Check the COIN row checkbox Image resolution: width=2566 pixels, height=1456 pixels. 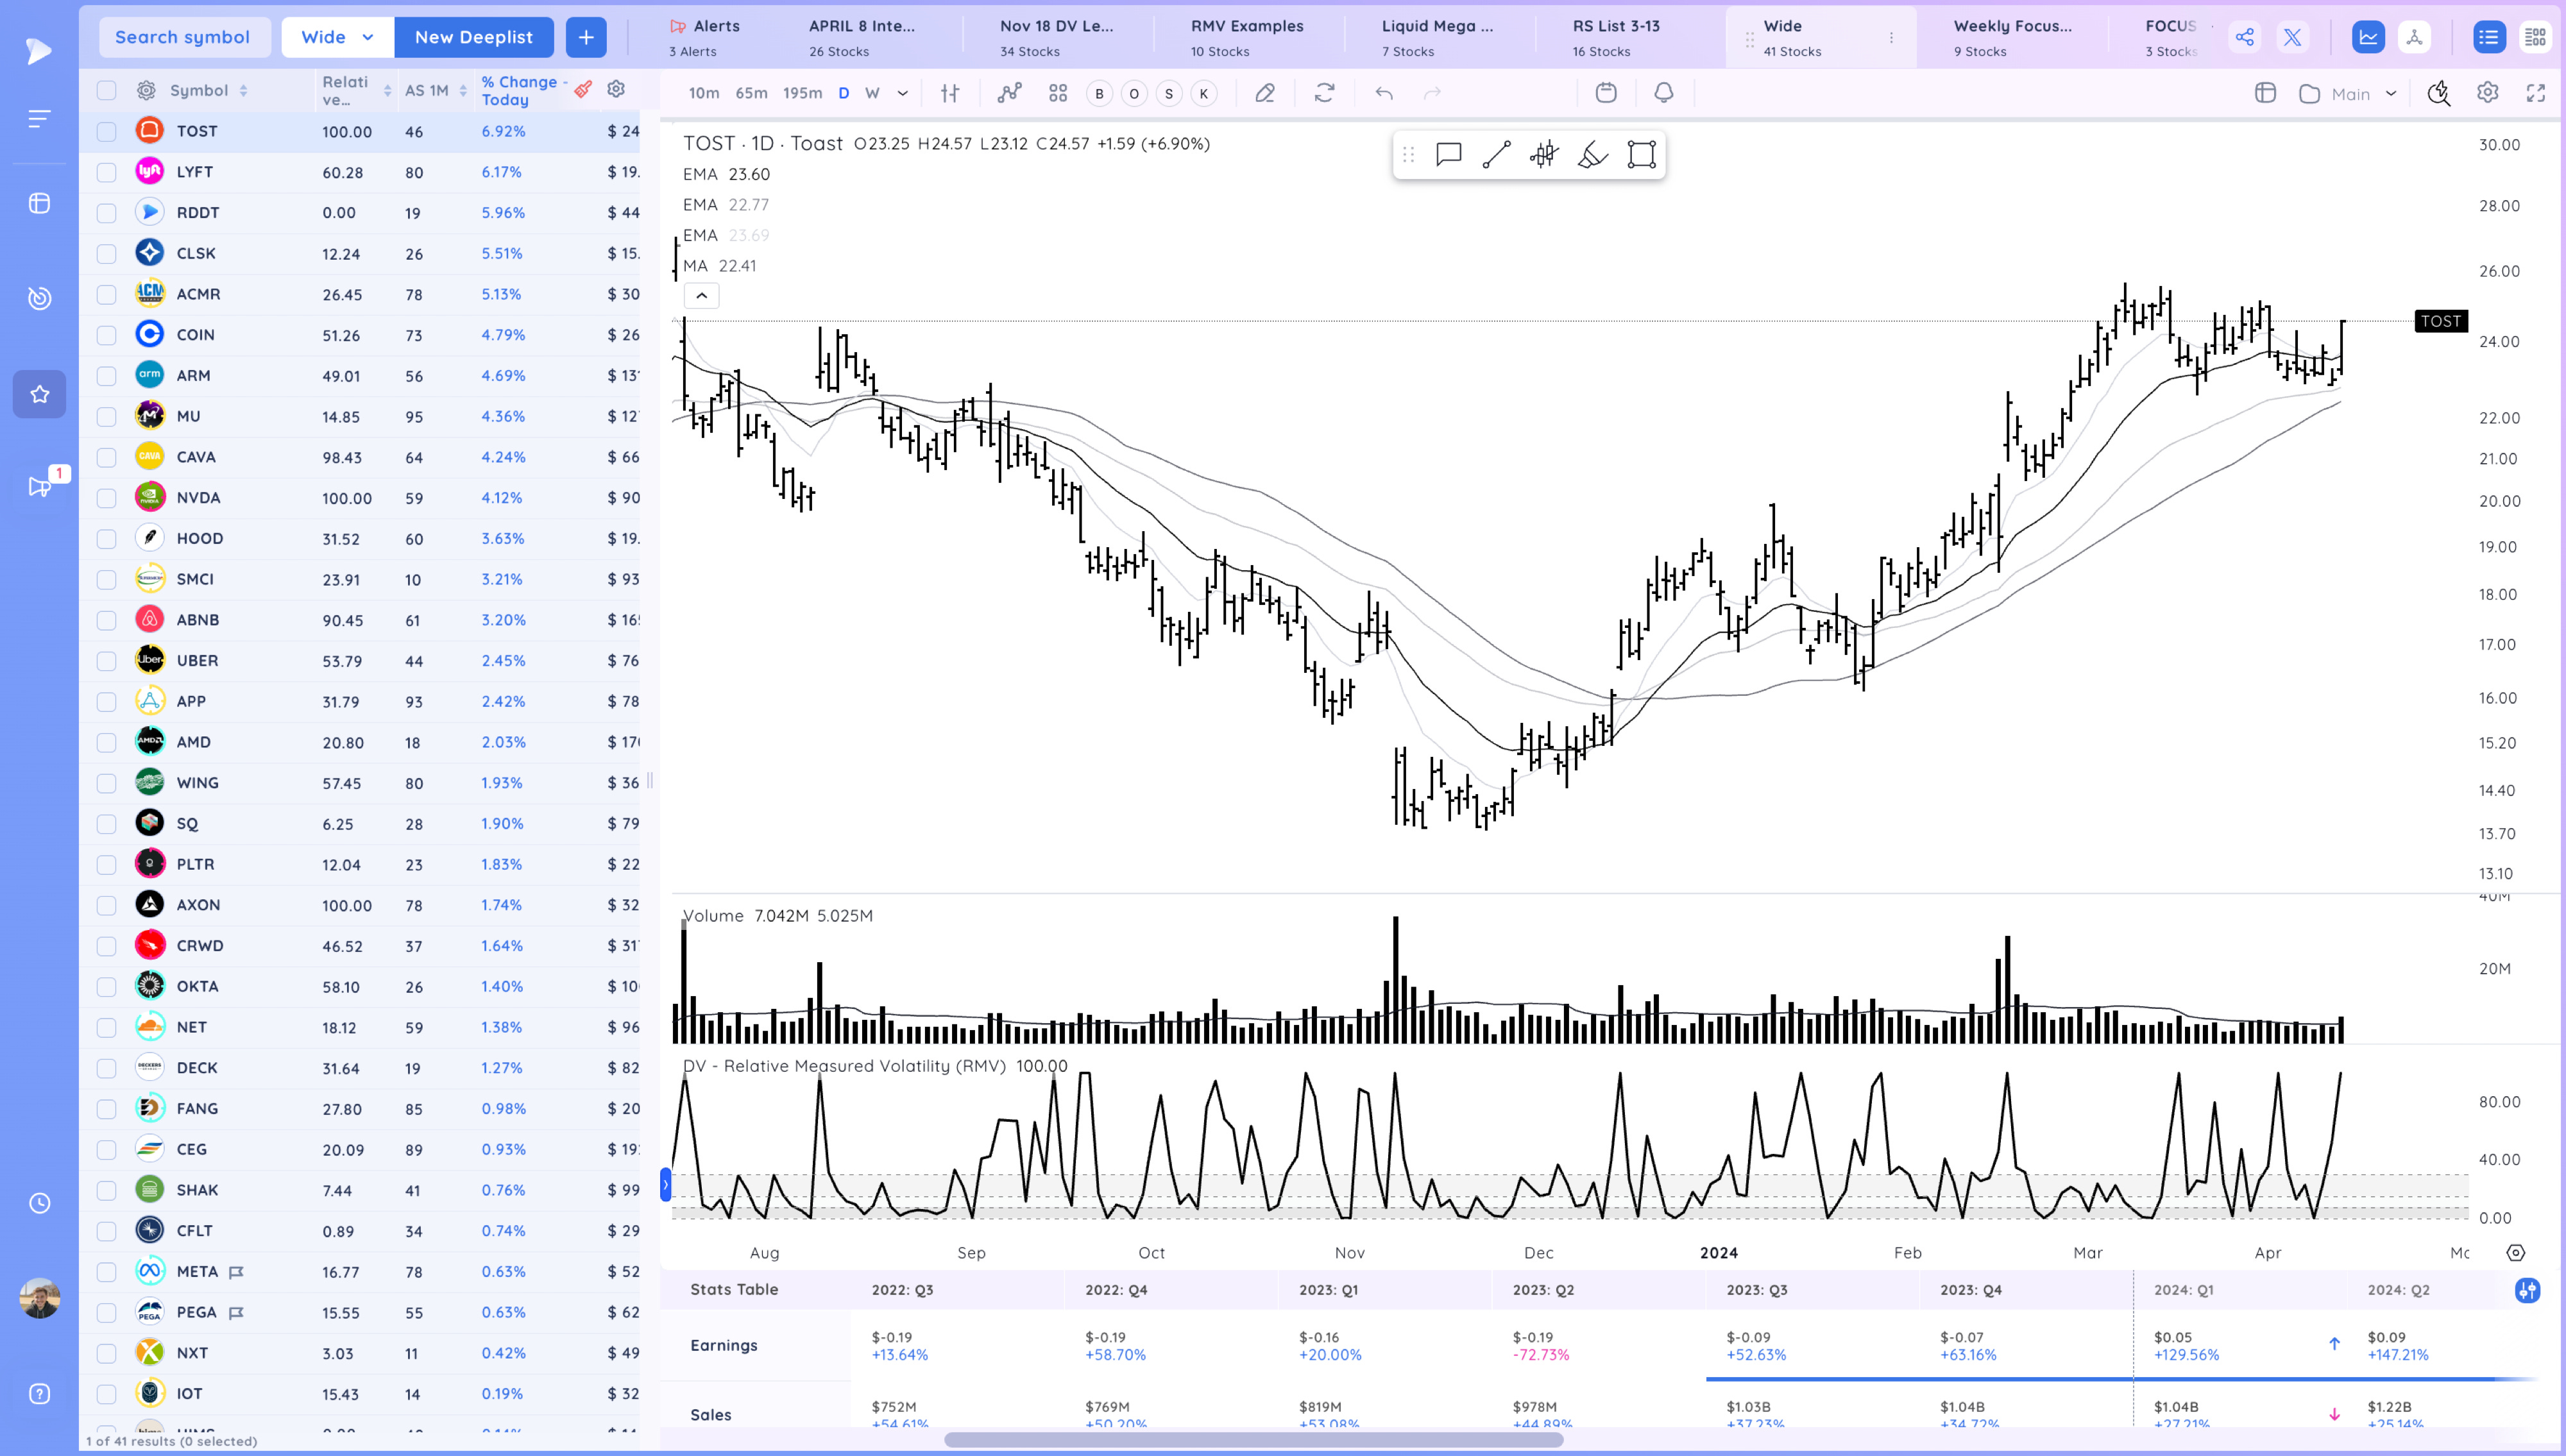[106, 335]
